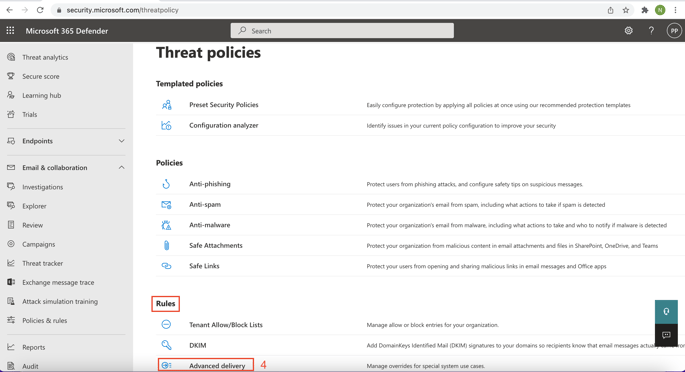Expand the Endpoints section chevron
Image resolution: width=685 pixels, height=372 pixels.
[x=121, y=141]
